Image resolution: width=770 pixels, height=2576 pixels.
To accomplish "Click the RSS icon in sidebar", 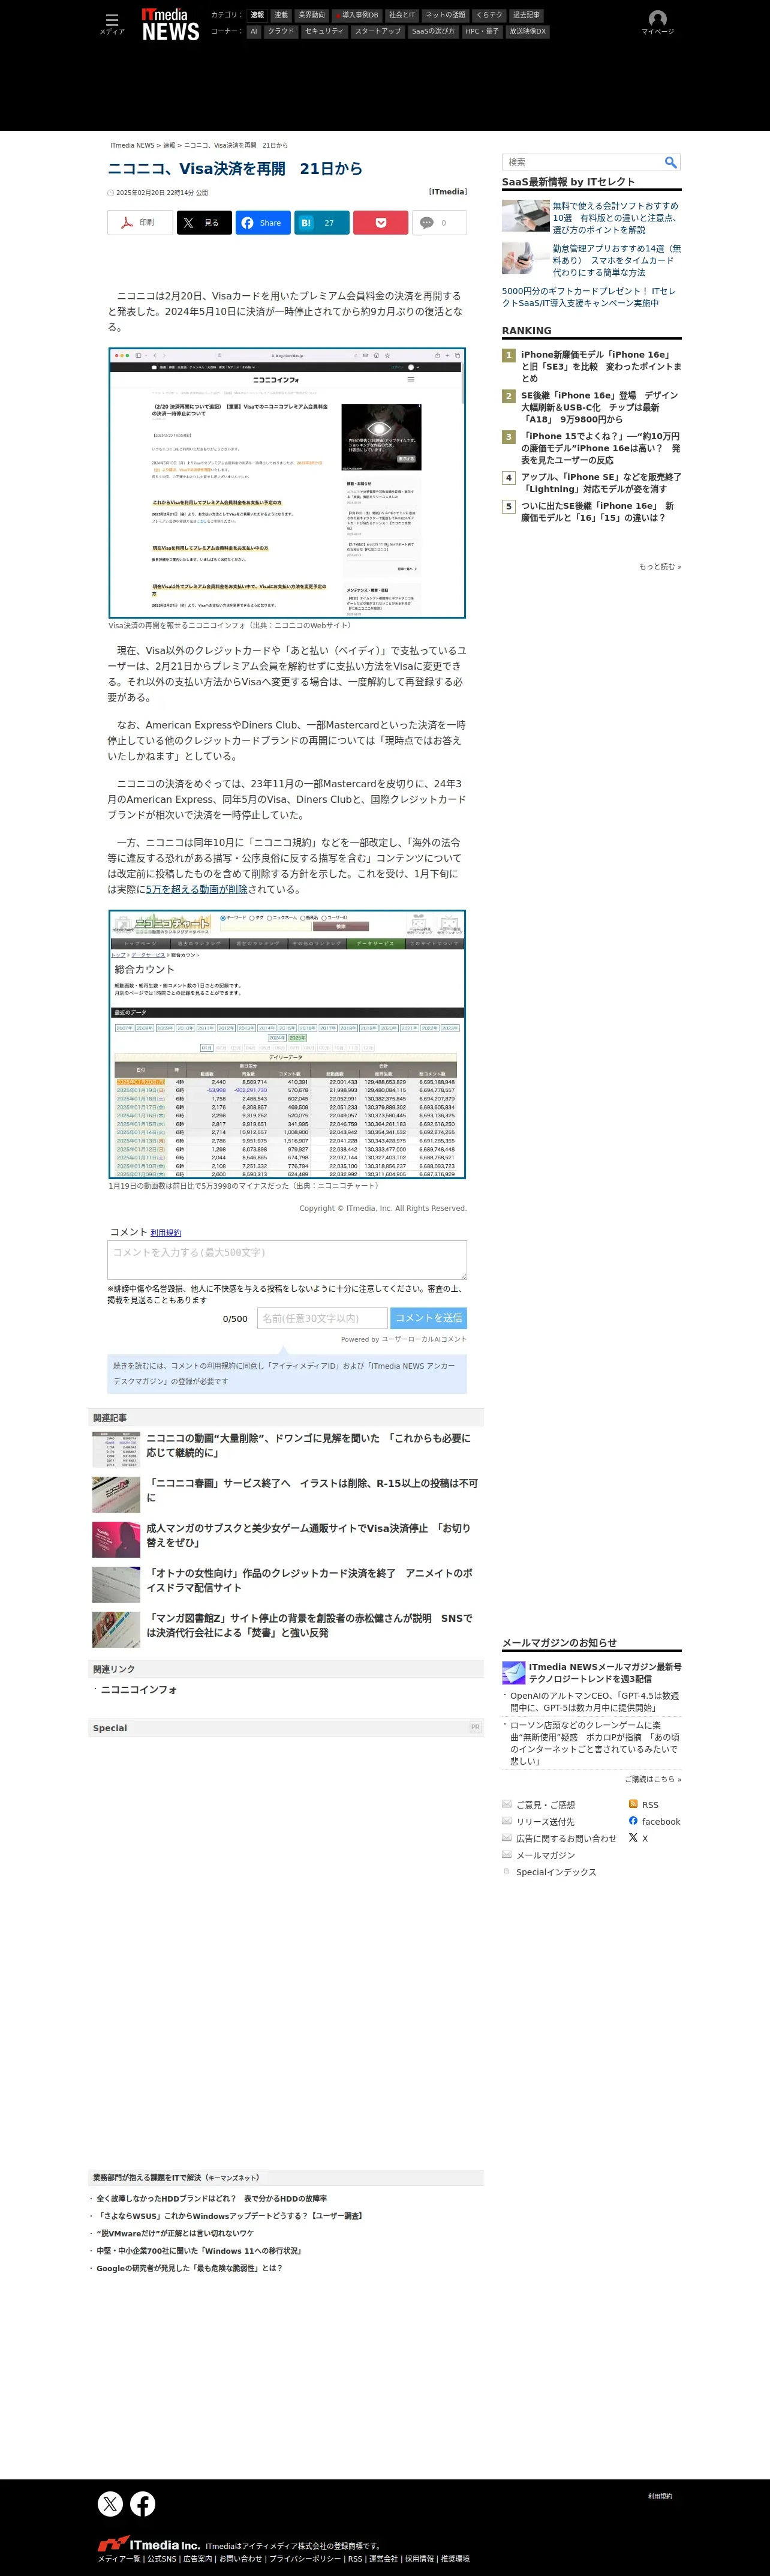I will [633, 1804].
